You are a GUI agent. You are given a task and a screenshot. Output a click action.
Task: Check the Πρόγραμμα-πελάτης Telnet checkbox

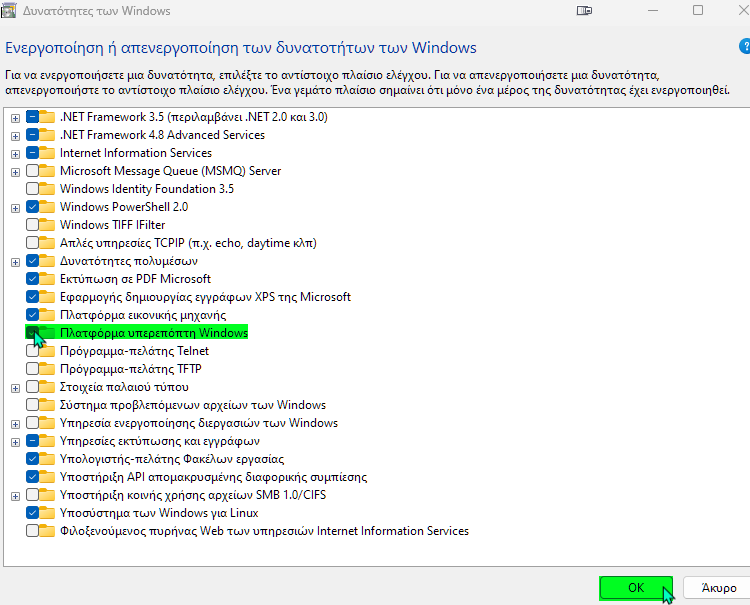pyautogui.click(x=33, y=351)
